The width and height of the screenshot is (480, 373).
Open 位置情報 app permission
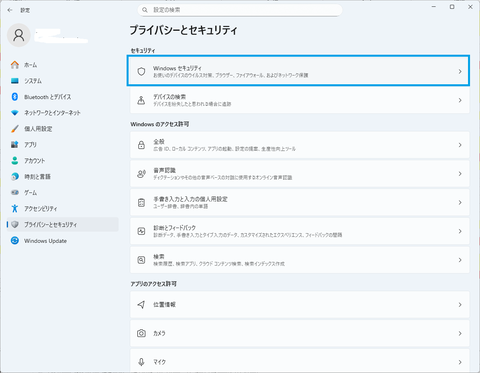tap(300, 305)
